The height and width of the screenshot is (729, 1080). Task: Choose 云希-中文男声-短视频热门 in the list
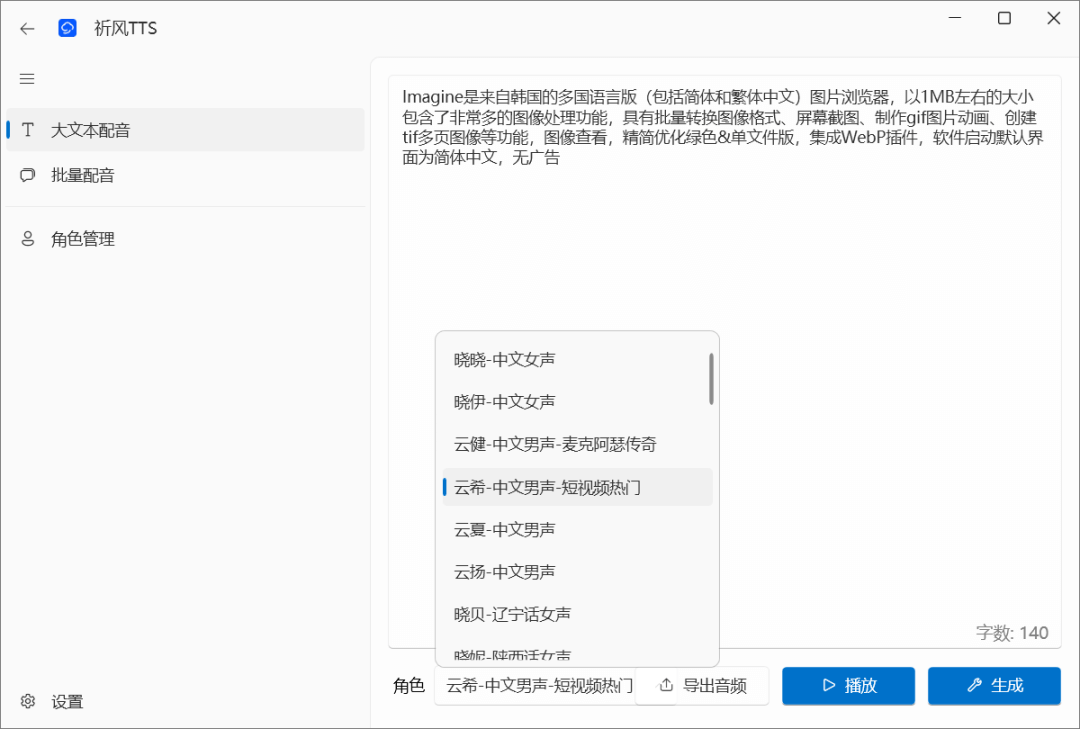[x=577, y=487]
